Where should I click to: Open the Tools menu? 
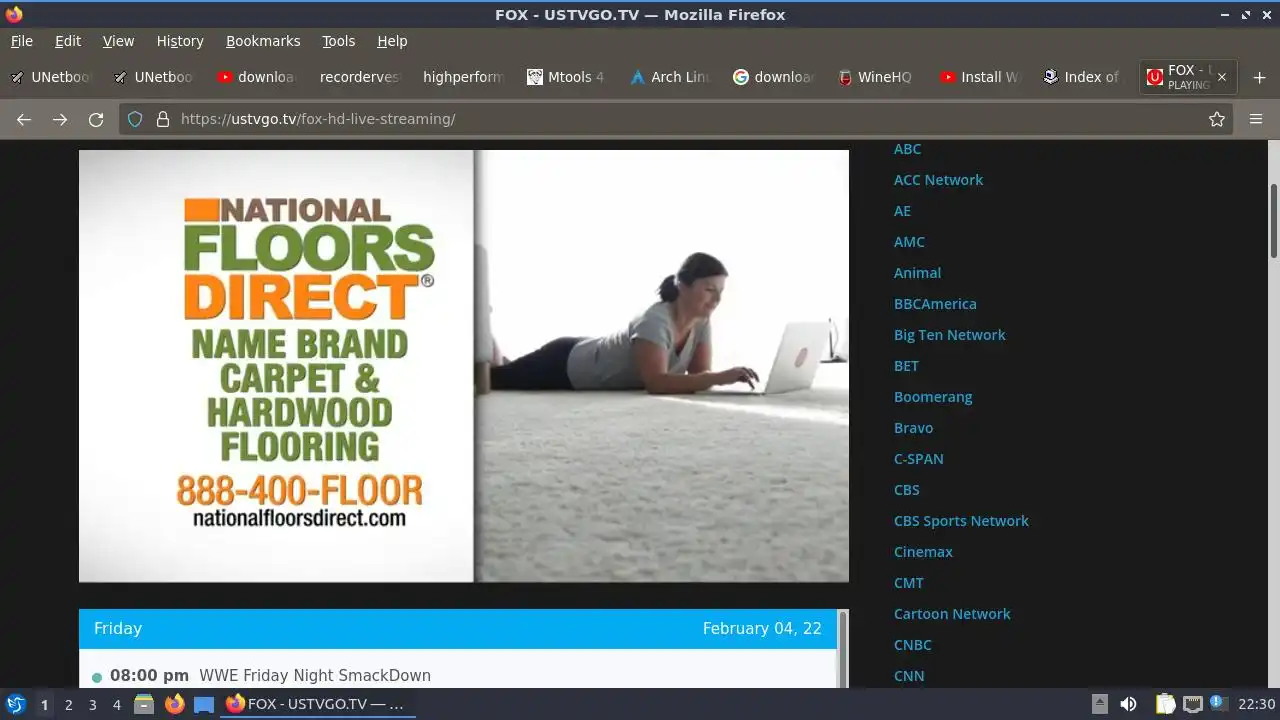click(338, 41)
